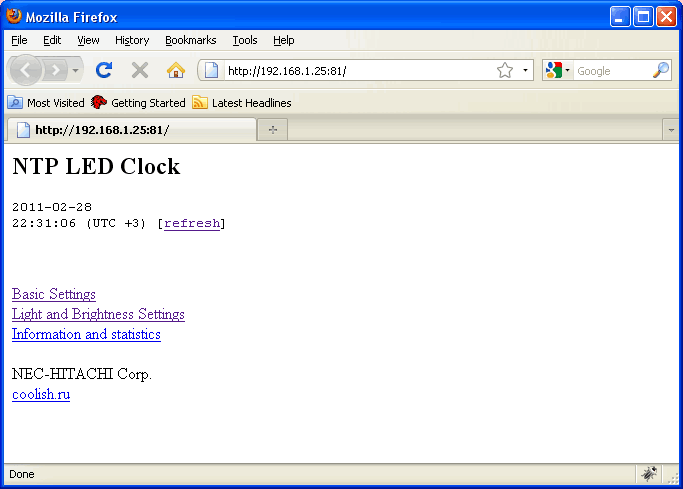
Task: Click the Information and statistics link
Action: [86, 334]
